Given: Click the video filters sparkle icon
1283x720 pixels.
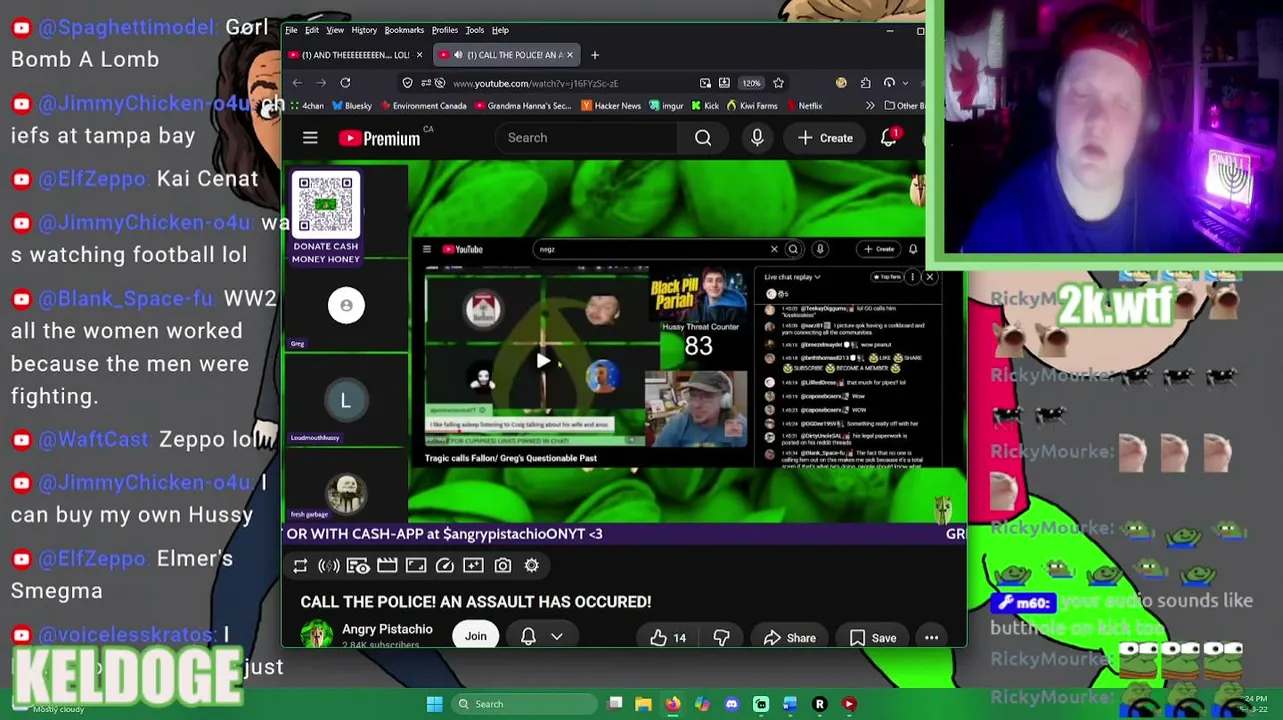Looking at the screenshot, I should coord(474,566).
